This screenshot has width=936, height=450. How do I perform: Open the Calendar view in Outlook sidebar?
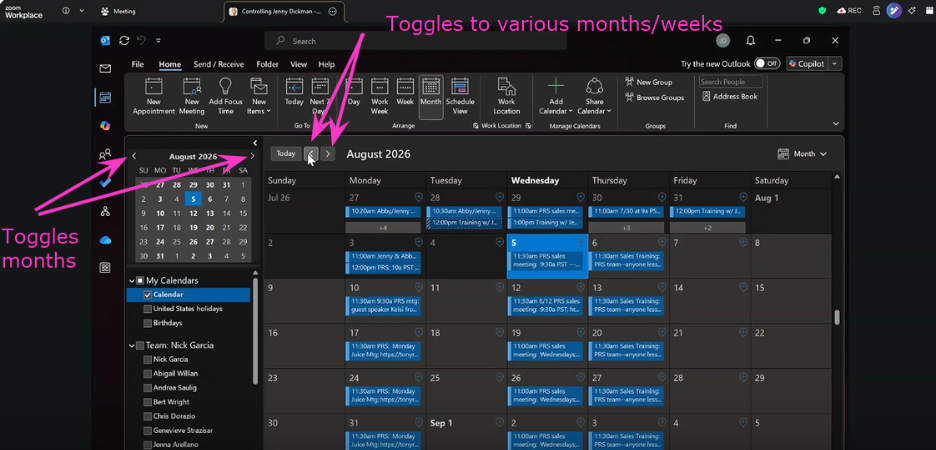tap(105, 97)
